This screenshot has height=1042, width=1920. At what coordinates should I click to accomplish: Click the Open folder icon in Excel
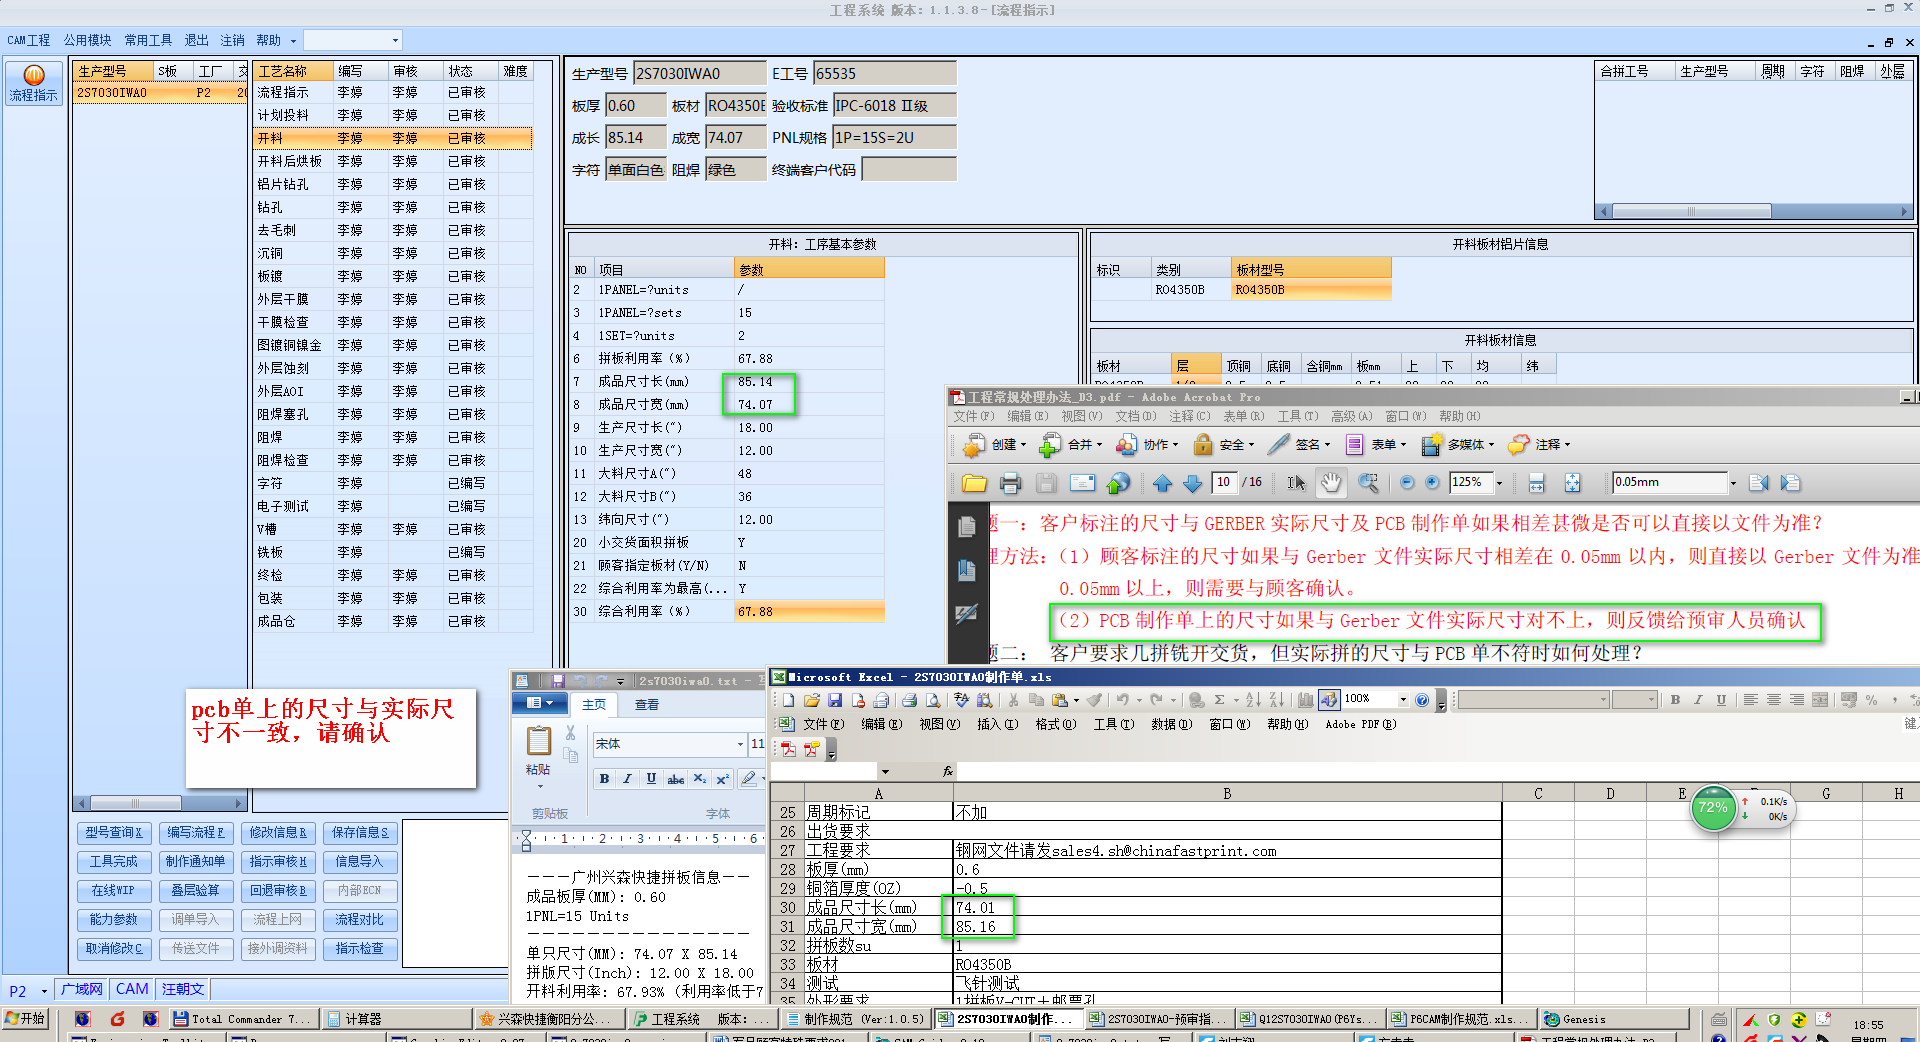811,700
